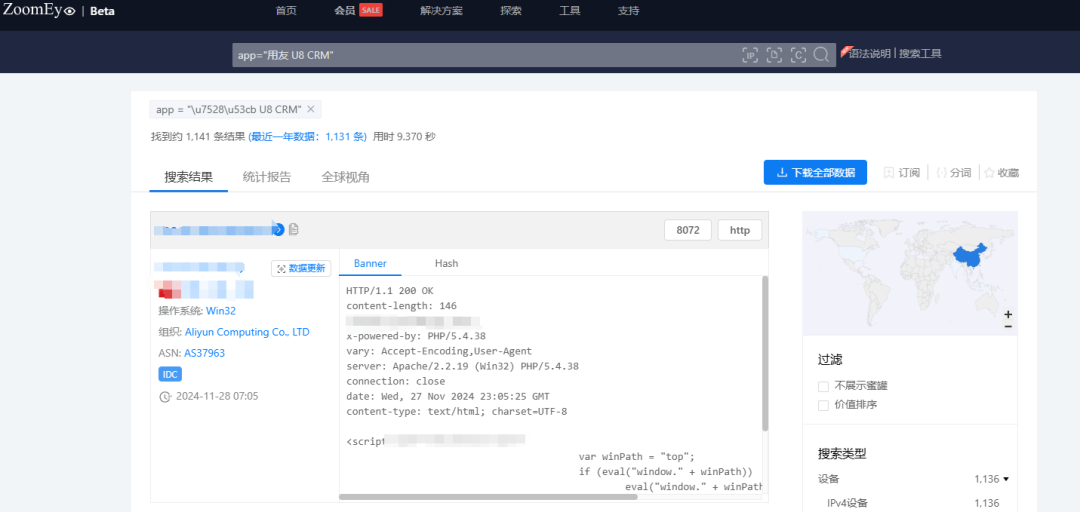The width and height of the screenshot is (1080, 512).
Task: Select the Hash tab
Action: point(446,263)
